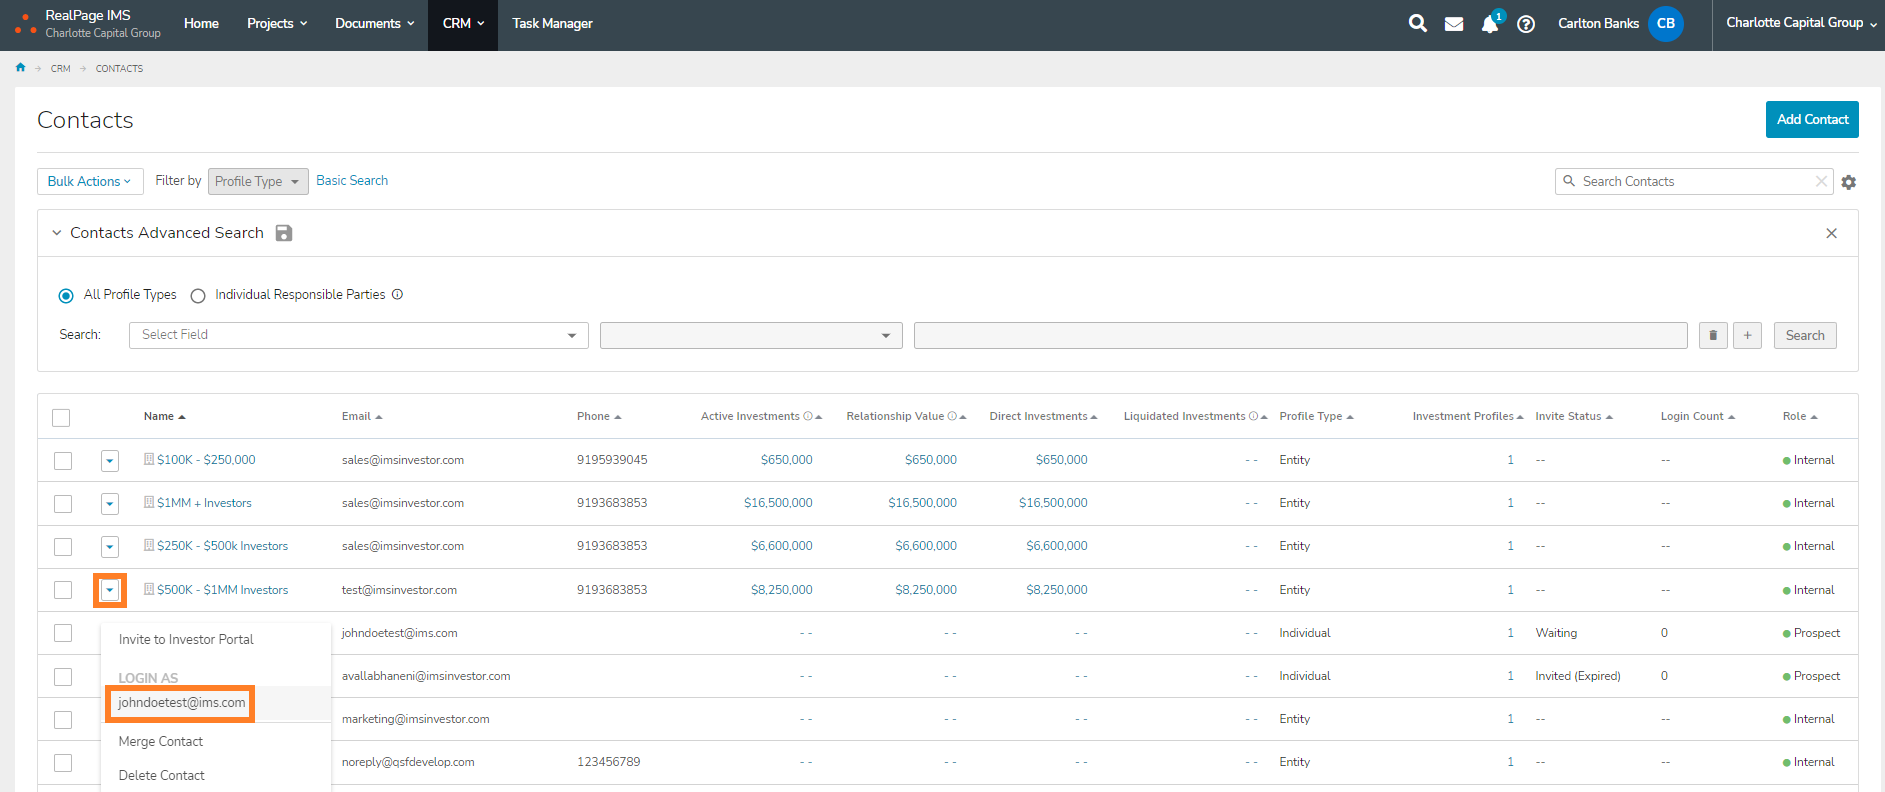The height and width of the screenshot is (792, 1885).
Task: Sort contacts by Phone column
Action: point(599,416)
